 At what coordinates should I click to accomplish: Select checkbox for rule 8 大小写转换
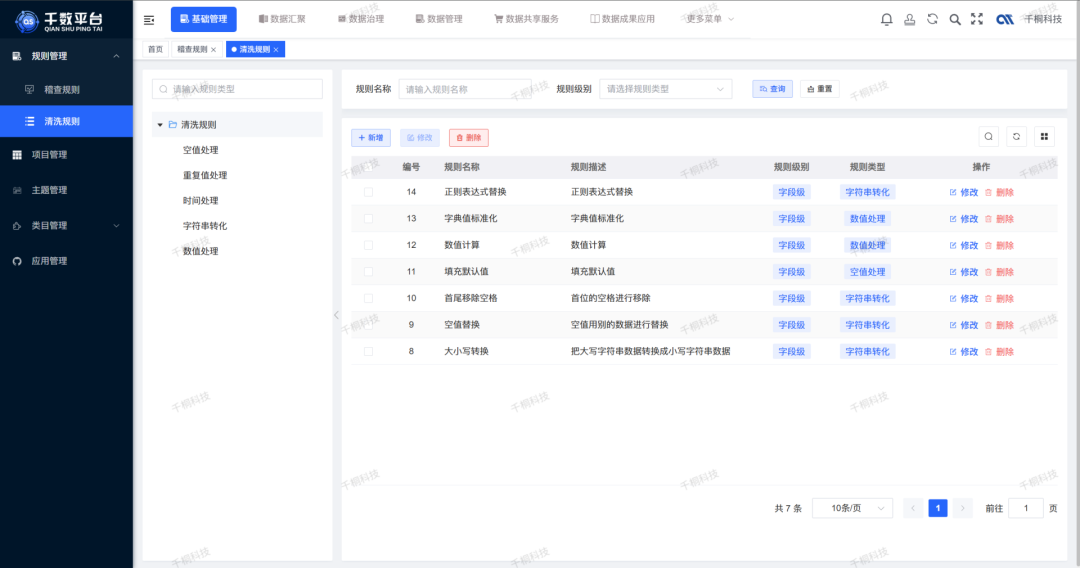pyautogui.click(x=368, y=351)
